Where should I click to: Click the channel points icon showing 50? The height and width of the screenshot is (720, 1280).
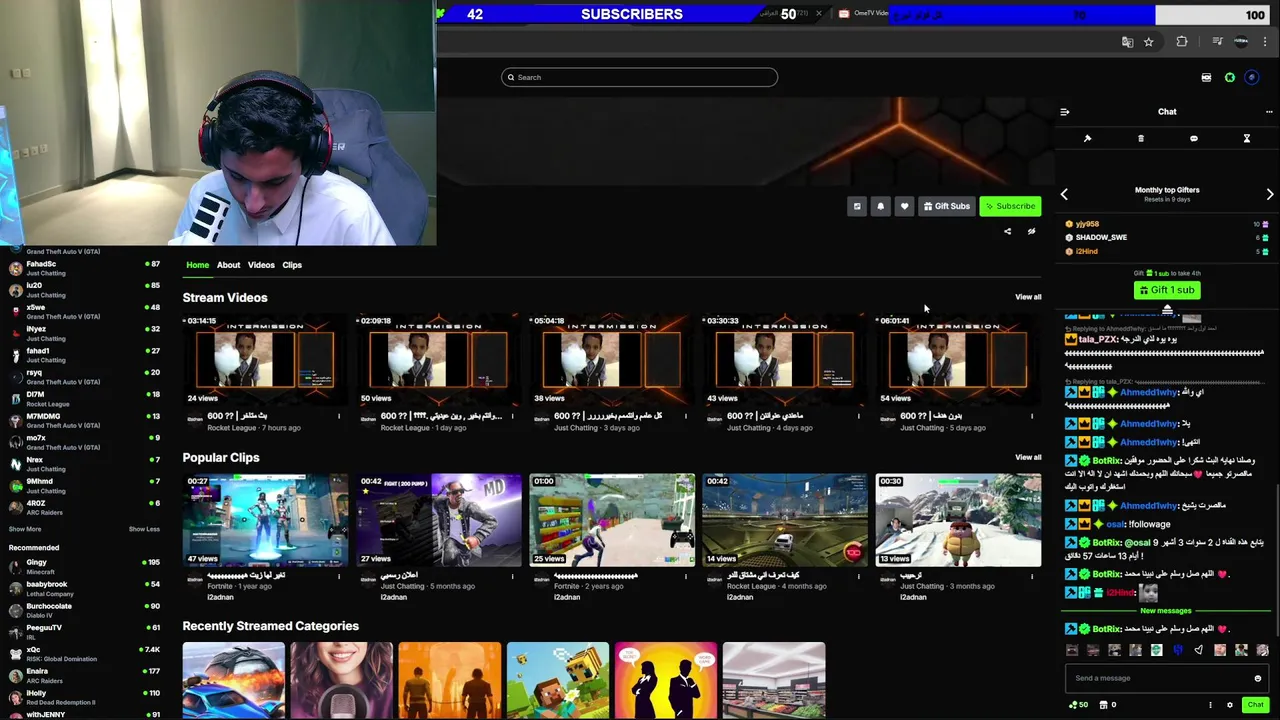click(1078, 705)
